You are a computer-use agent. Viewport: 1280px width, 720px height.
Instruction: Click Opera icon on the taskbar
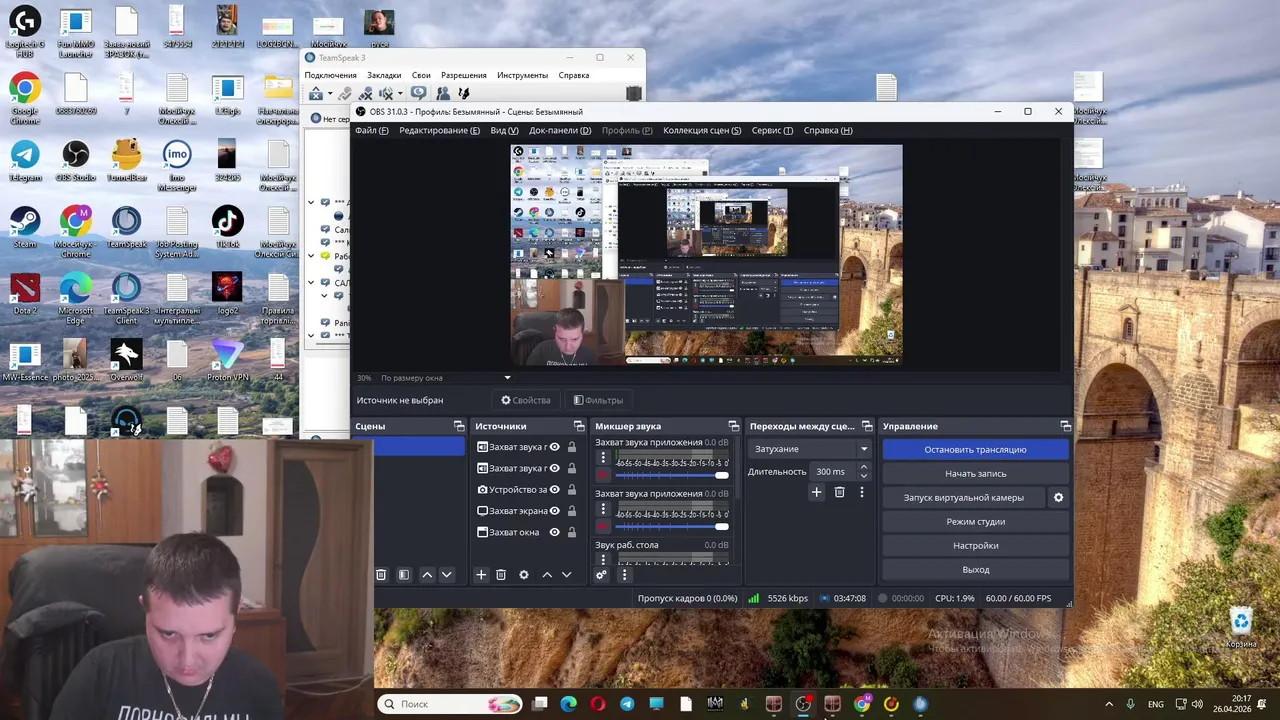pos(598,704)
